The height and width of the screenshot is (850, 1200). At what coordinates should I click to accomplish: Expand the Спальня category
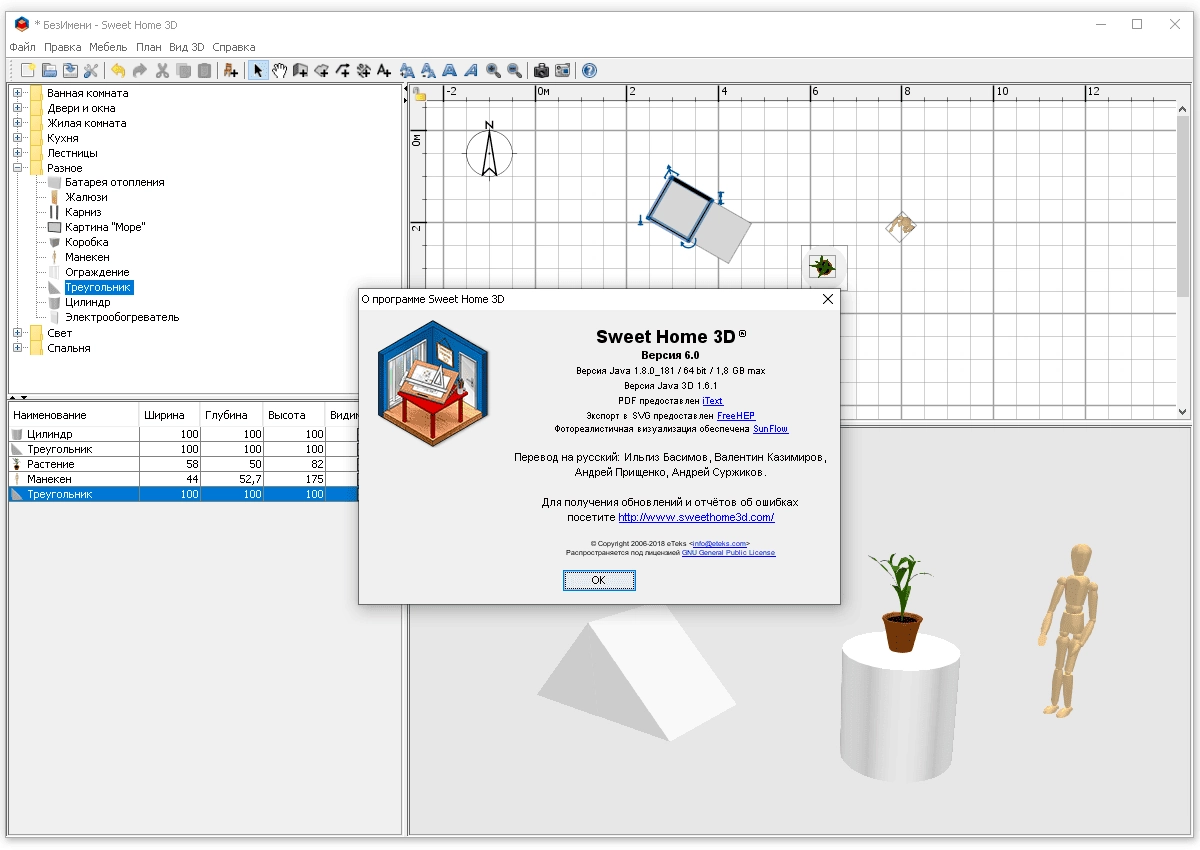[18, 348]
